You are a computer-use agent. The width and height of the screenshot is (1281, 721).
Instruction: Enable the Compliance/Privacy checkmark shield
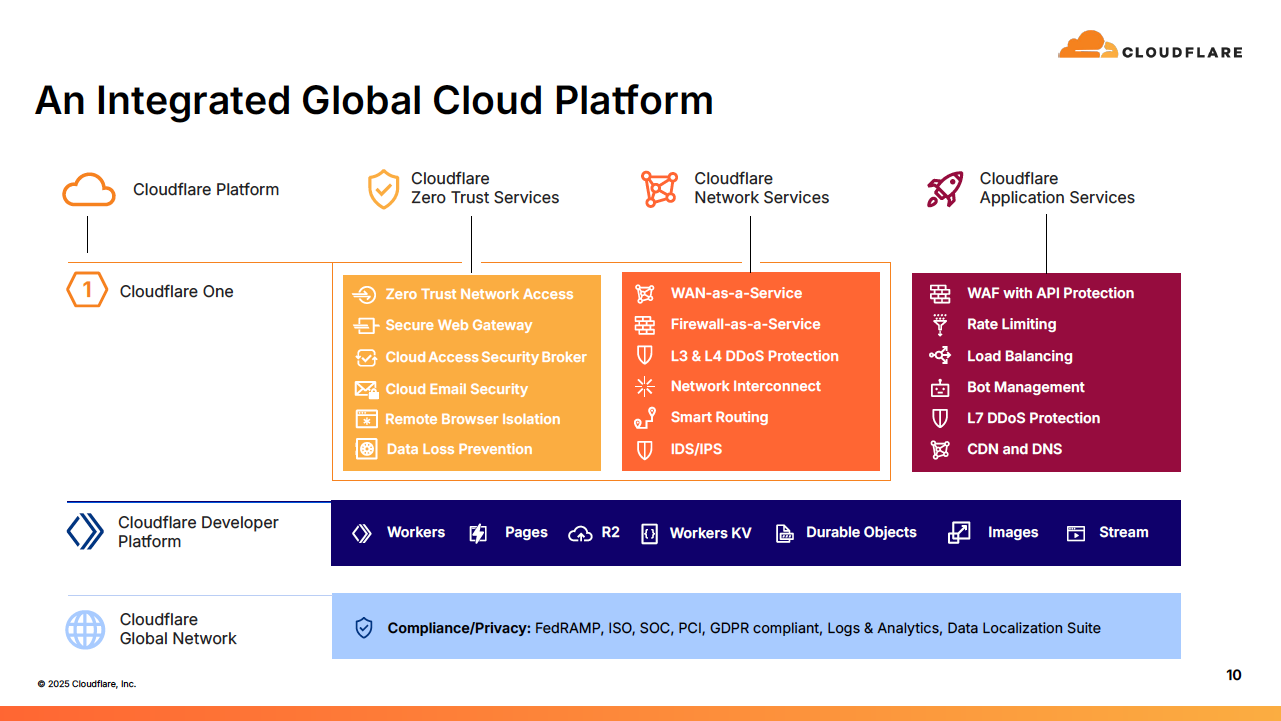(362, 627)
